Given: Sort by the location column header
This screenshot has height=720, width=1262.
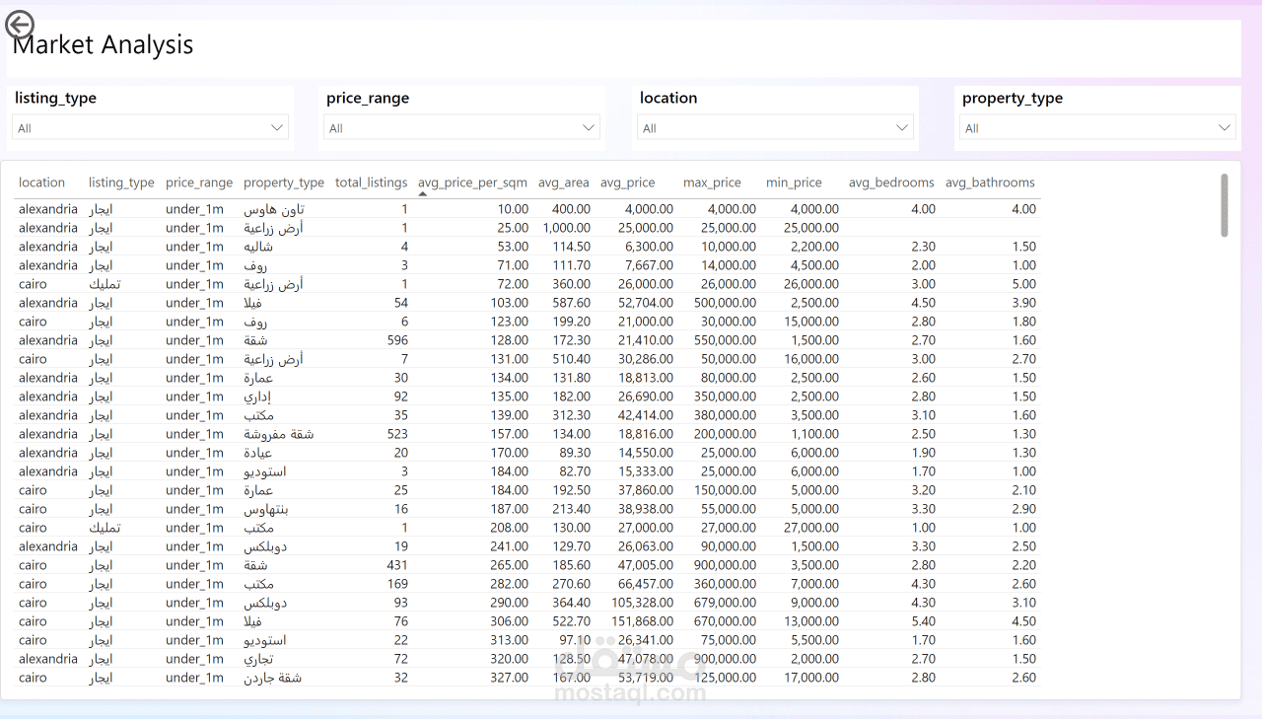Looking at the screenshot, I should pyautogui.click(x=42, y=182).
